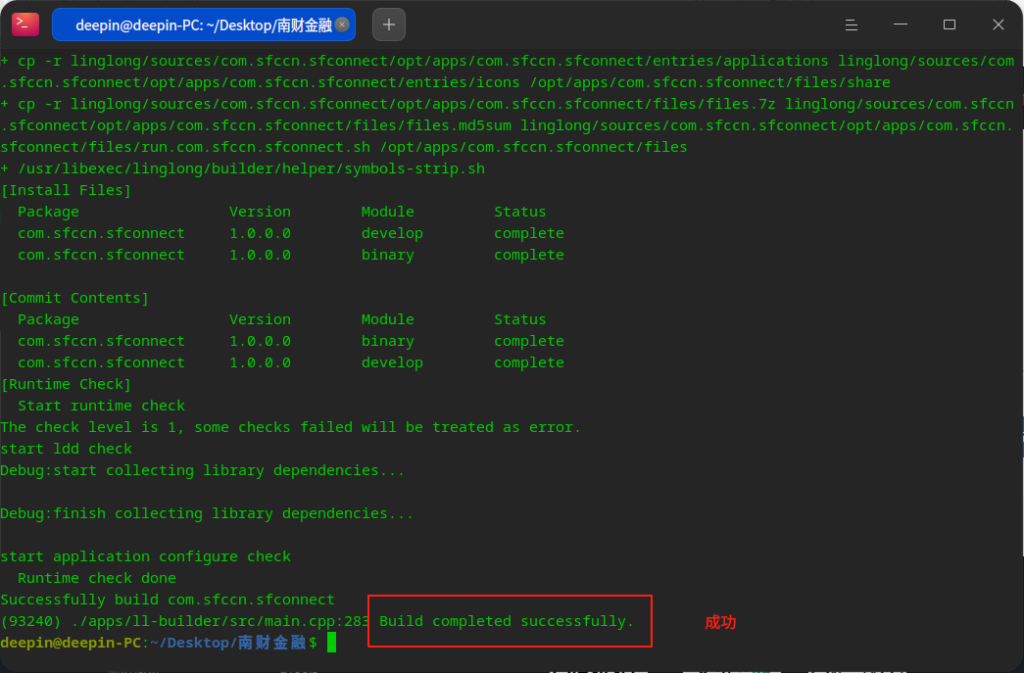Click the [Install Files] section heading

pos(66,190)
